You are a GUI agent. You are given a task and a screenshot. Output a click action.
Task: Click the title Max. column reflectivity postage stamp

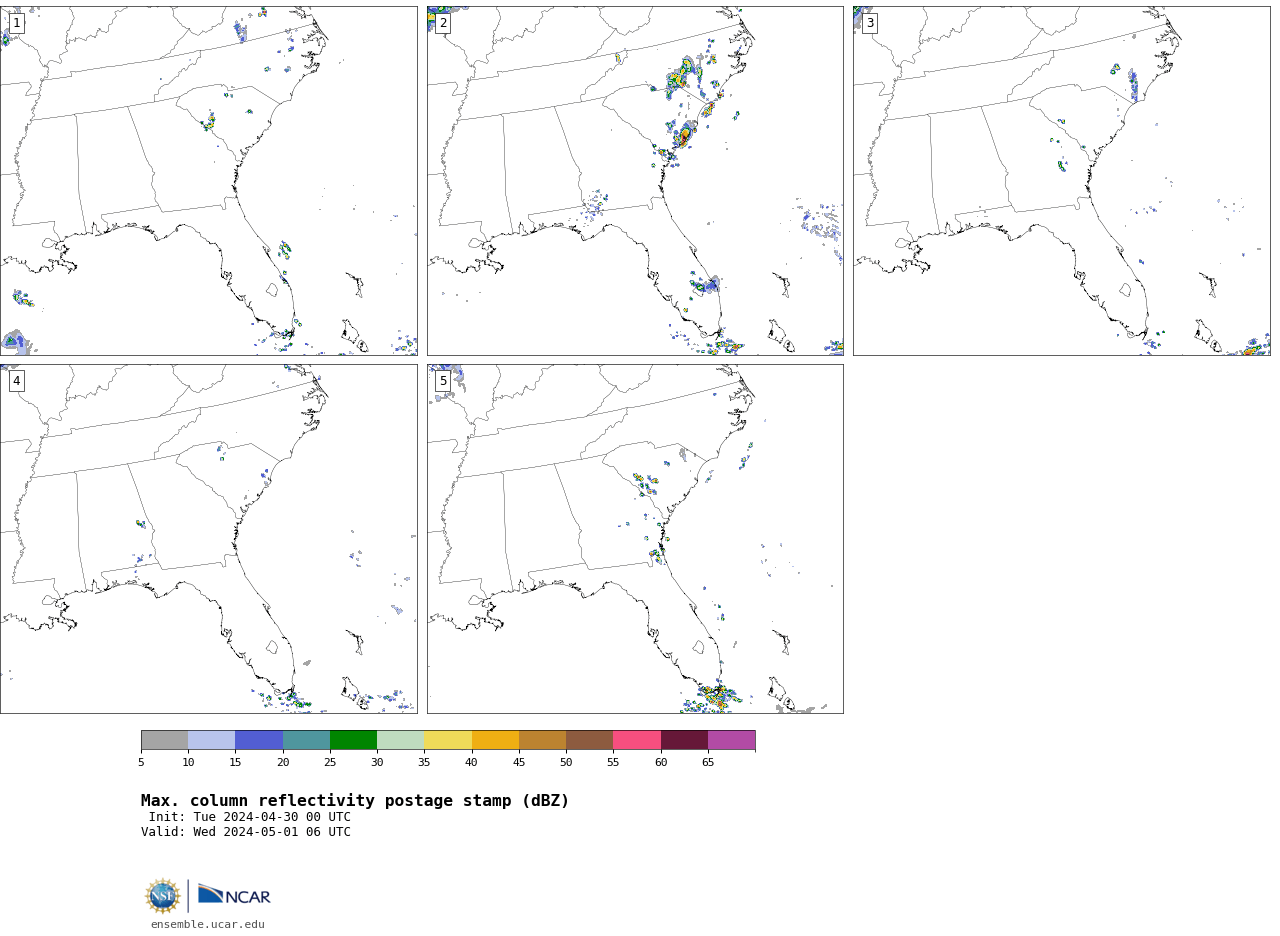(355, 801)
